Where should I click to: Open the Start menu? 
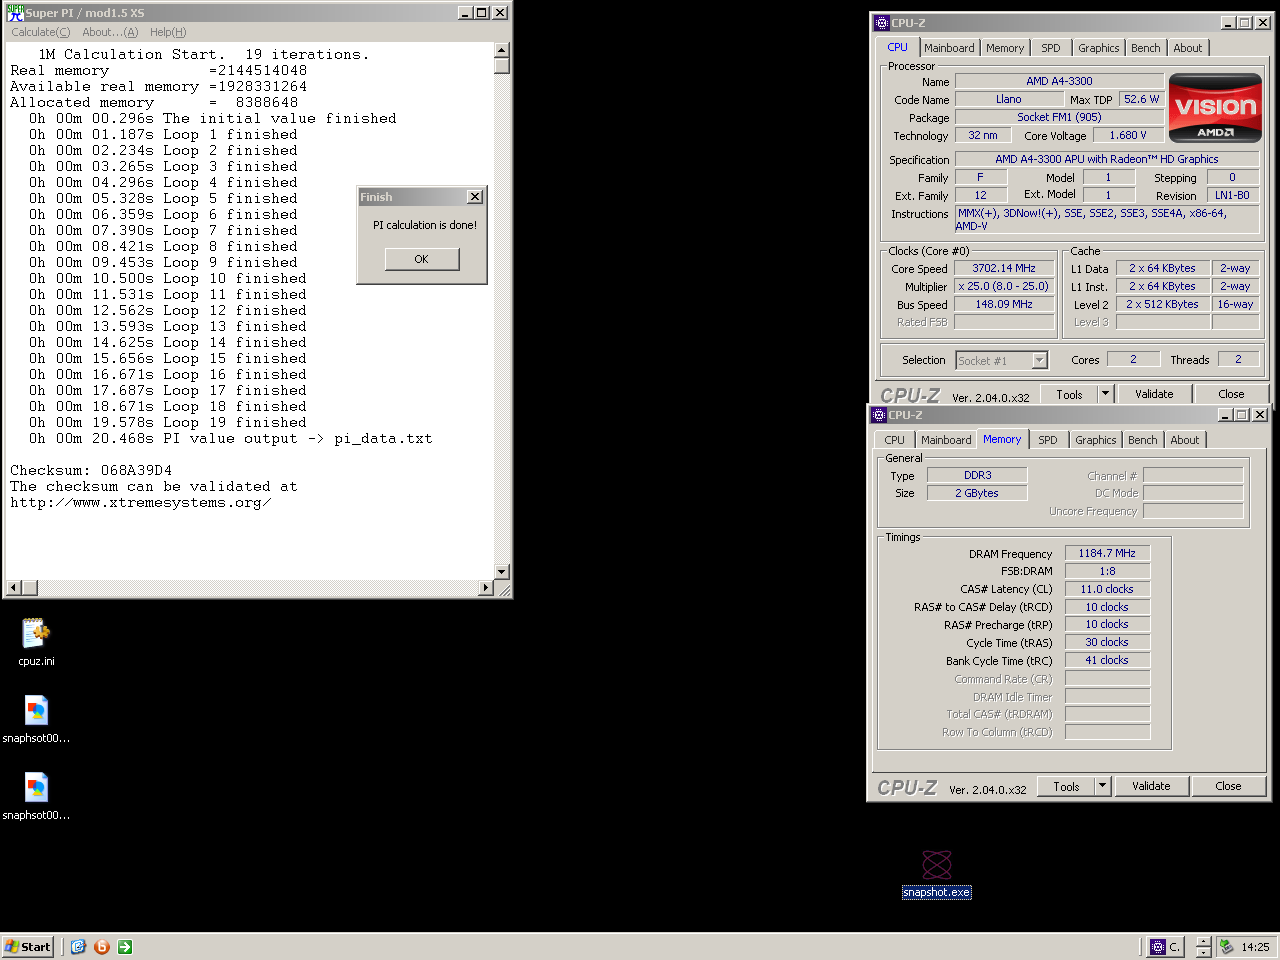pyautogui.click(x=28, y=947)
